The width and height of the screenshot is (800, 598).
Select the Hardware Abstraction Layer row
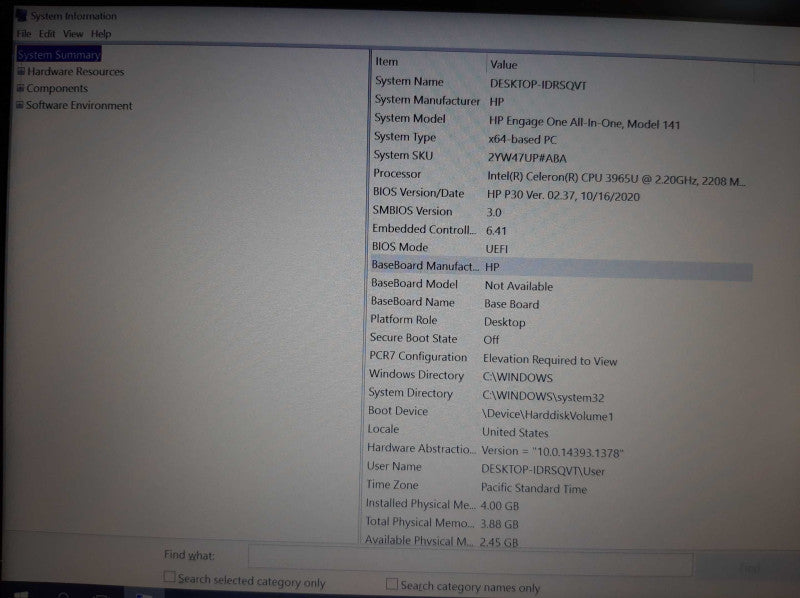click(x=559, y=450)
